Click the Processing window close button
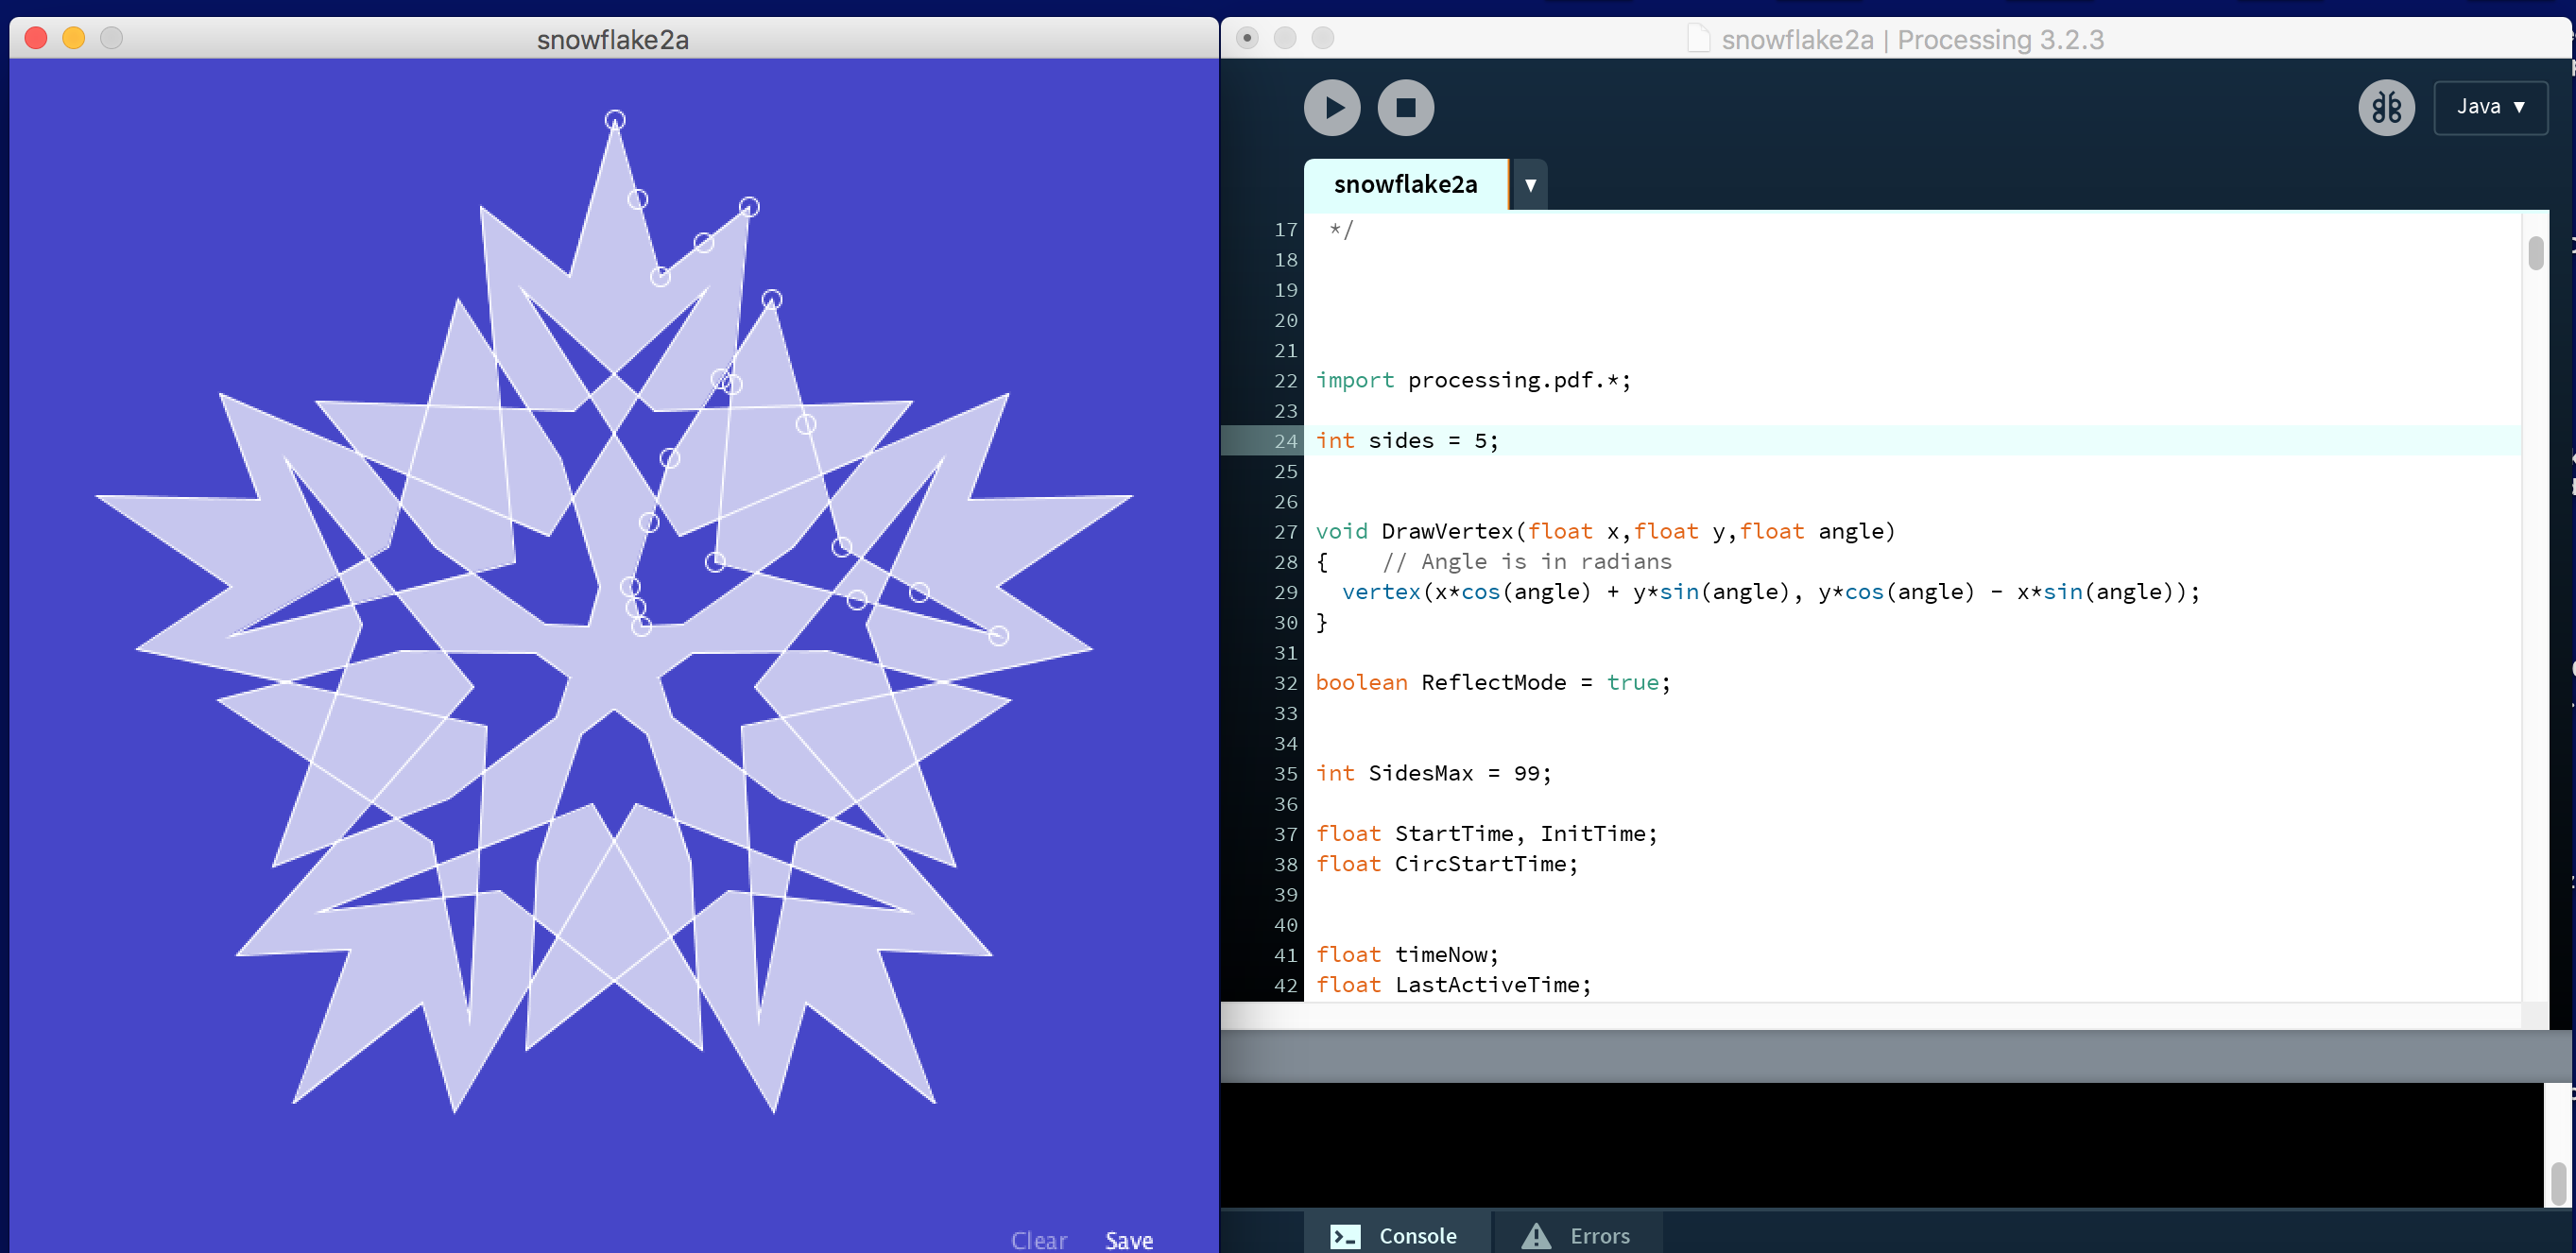Screen dimensions: 2576x1253 pyautogui.click(x=1247, y=38)
